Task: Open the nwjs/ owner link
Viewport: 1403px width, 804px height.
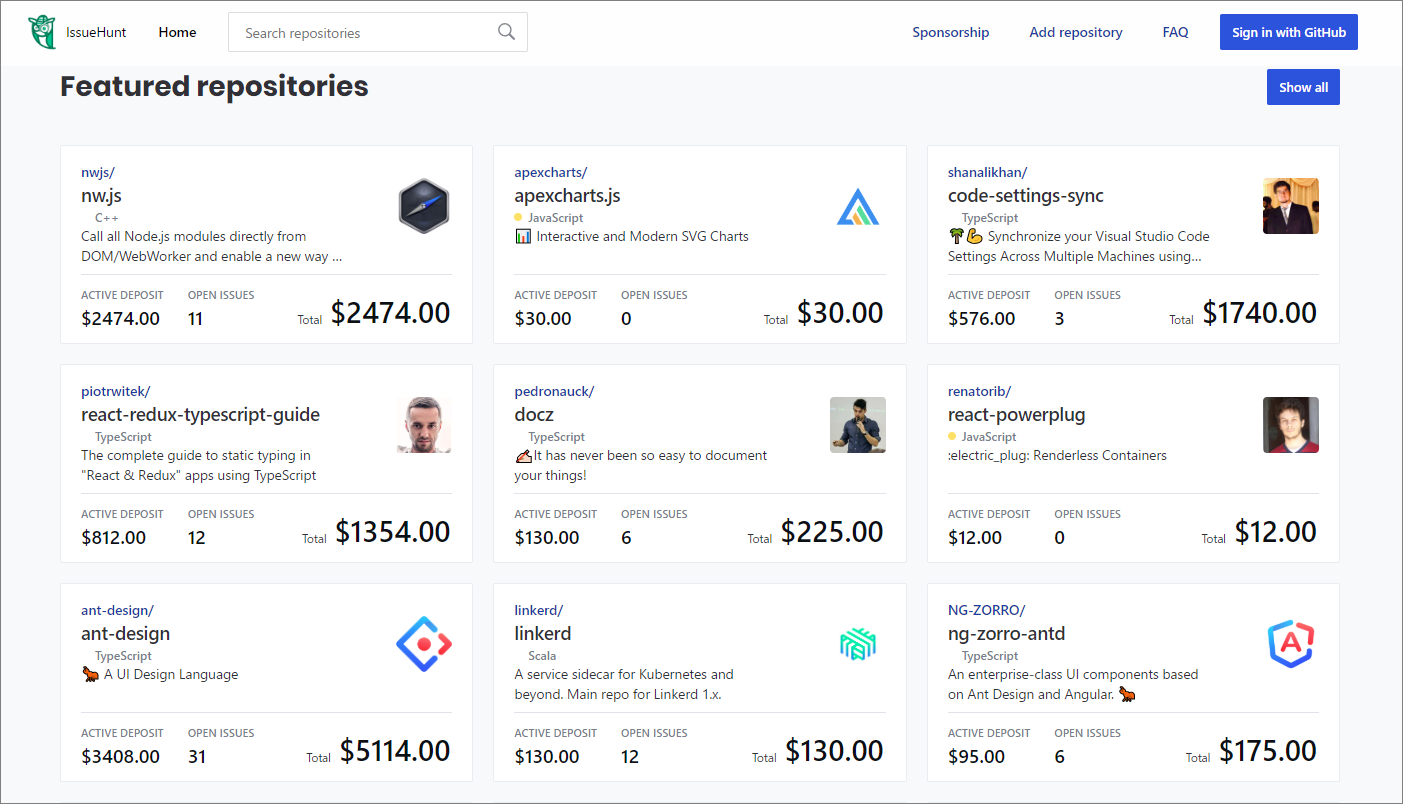Action: coord(98,172)
